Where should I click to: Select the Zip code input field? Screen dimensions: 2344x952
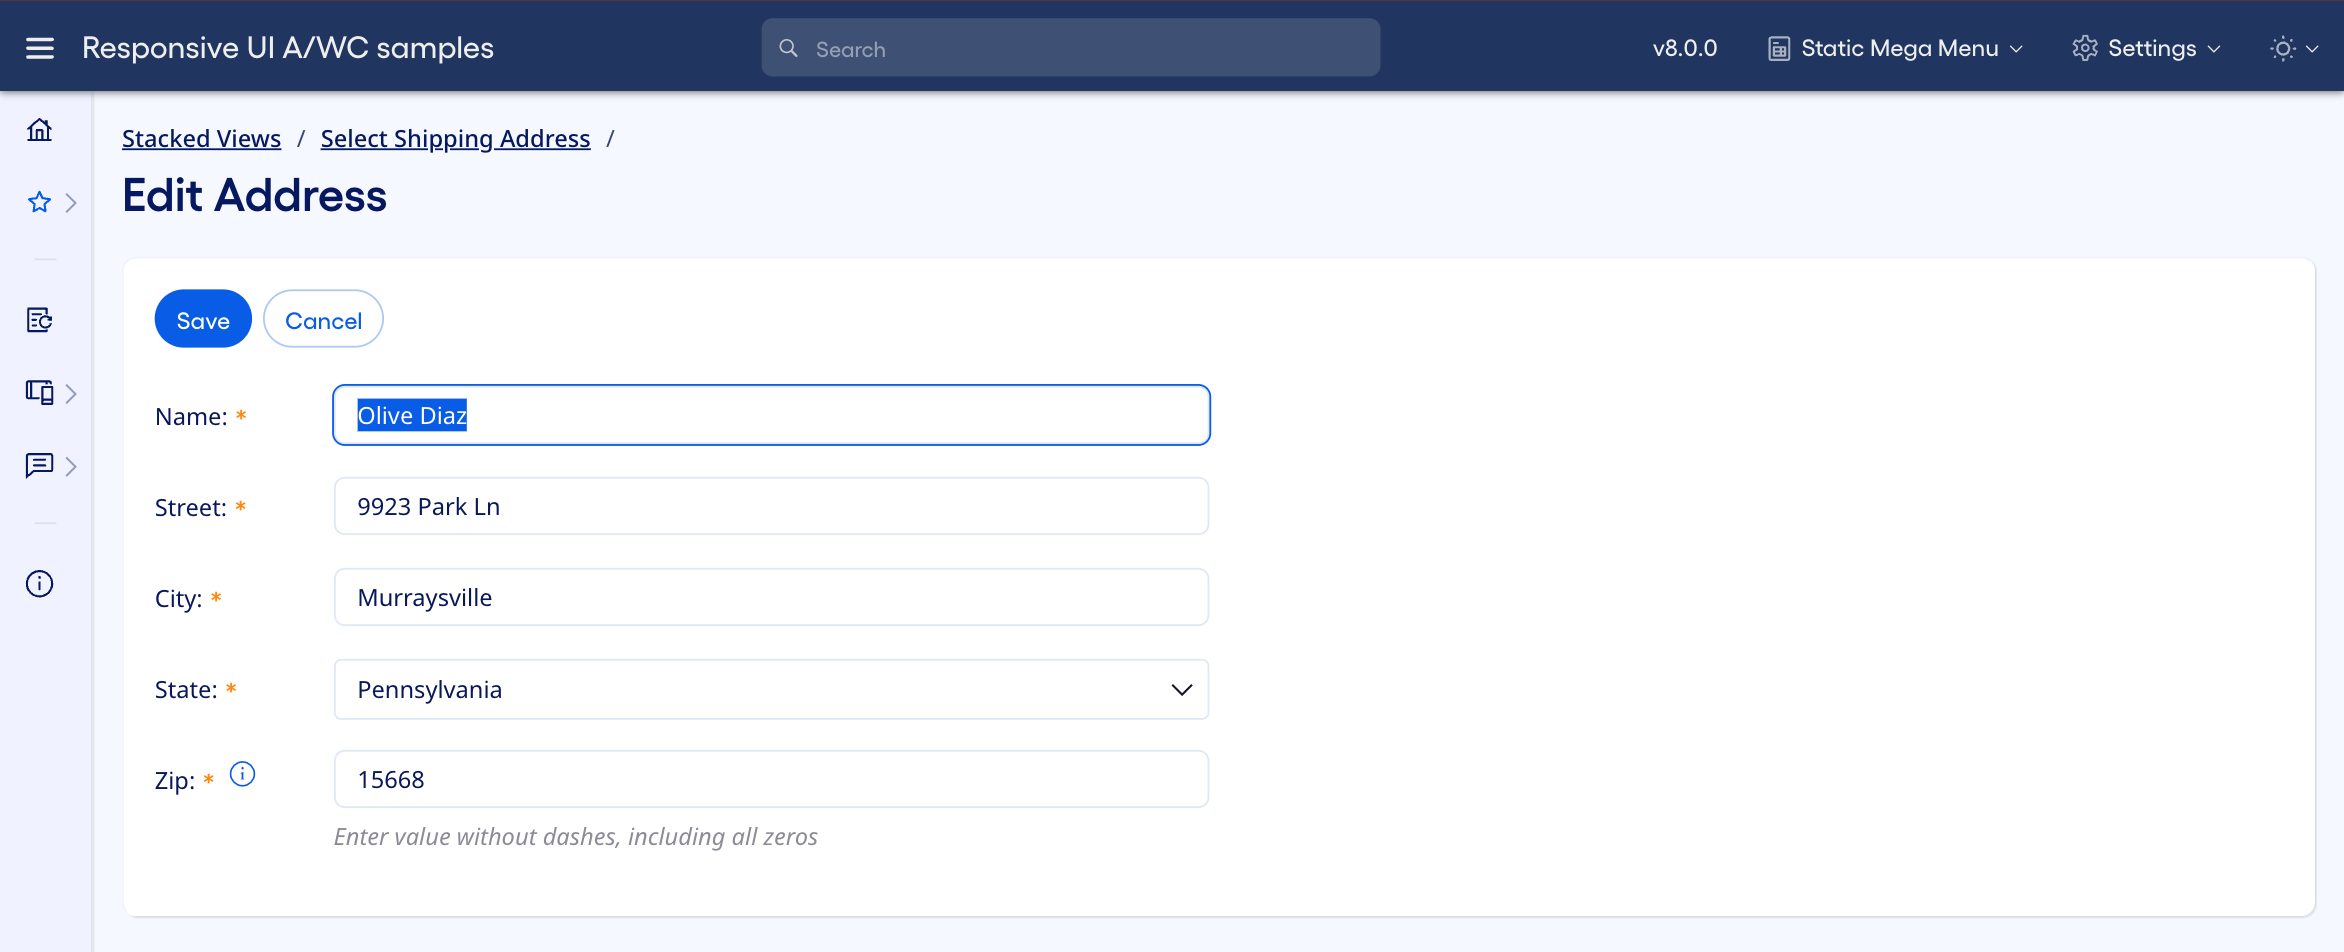pos(771,780)
